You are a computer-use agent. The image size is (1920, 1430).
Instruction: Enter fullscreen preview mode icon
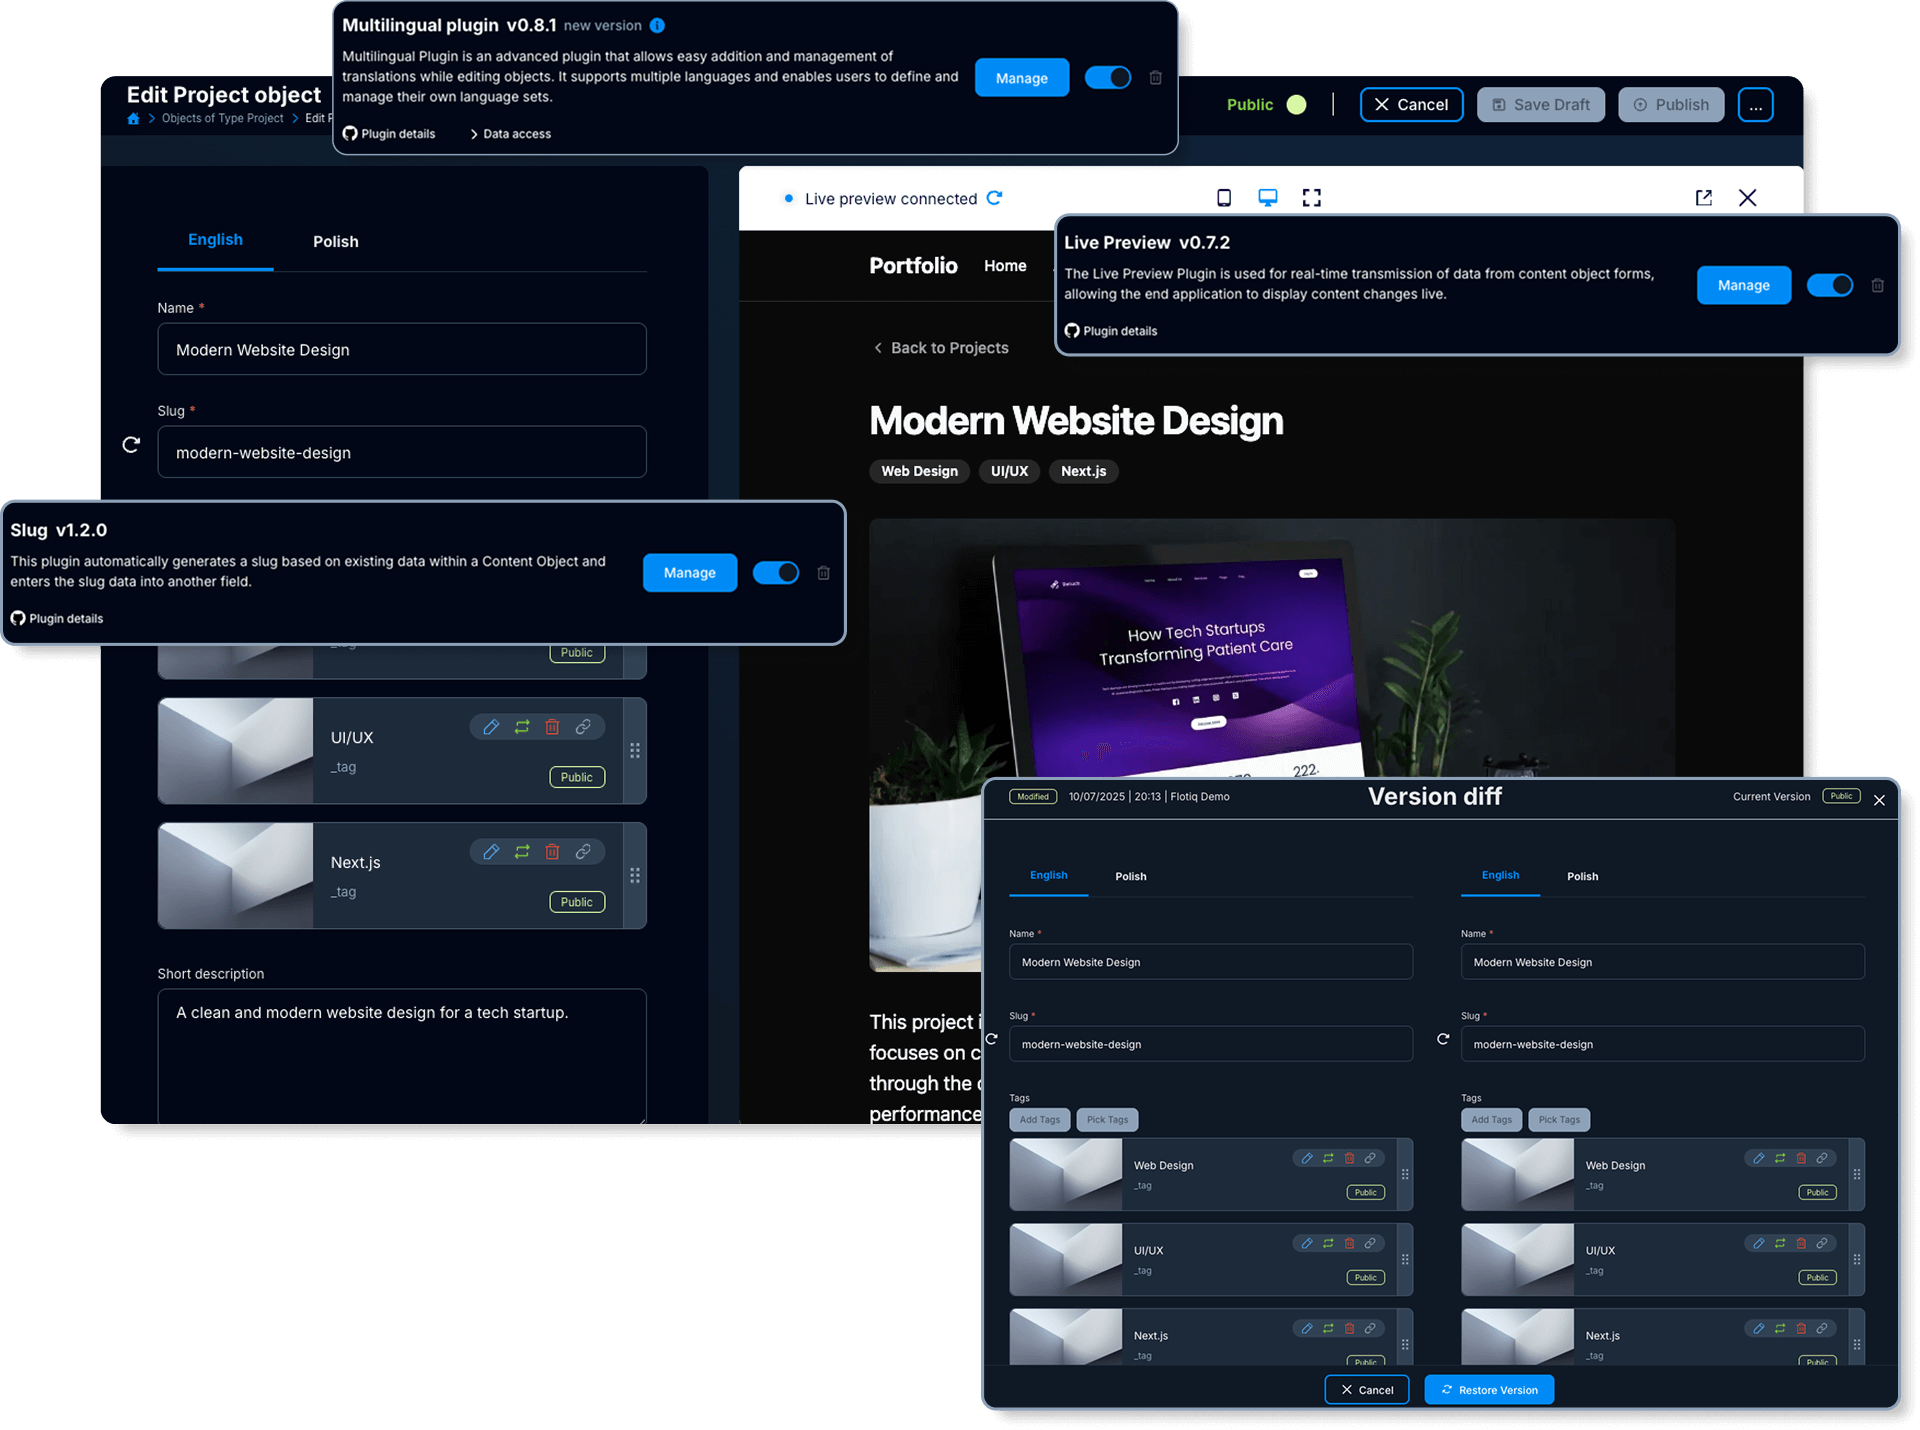click(1311, 198)
